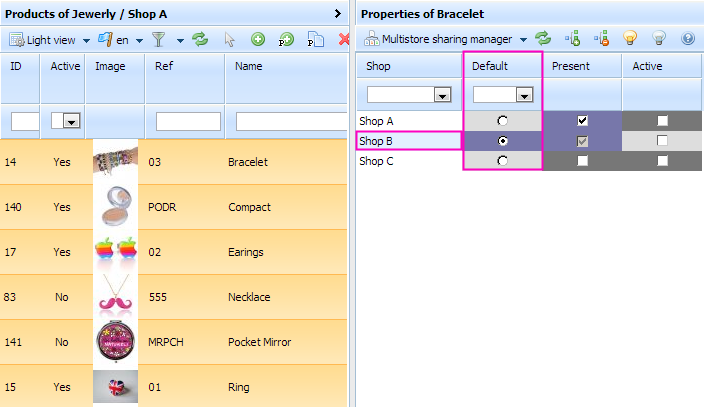Open the help question mark icon
This screenshot has height=407, width=704.
(688, 39)
